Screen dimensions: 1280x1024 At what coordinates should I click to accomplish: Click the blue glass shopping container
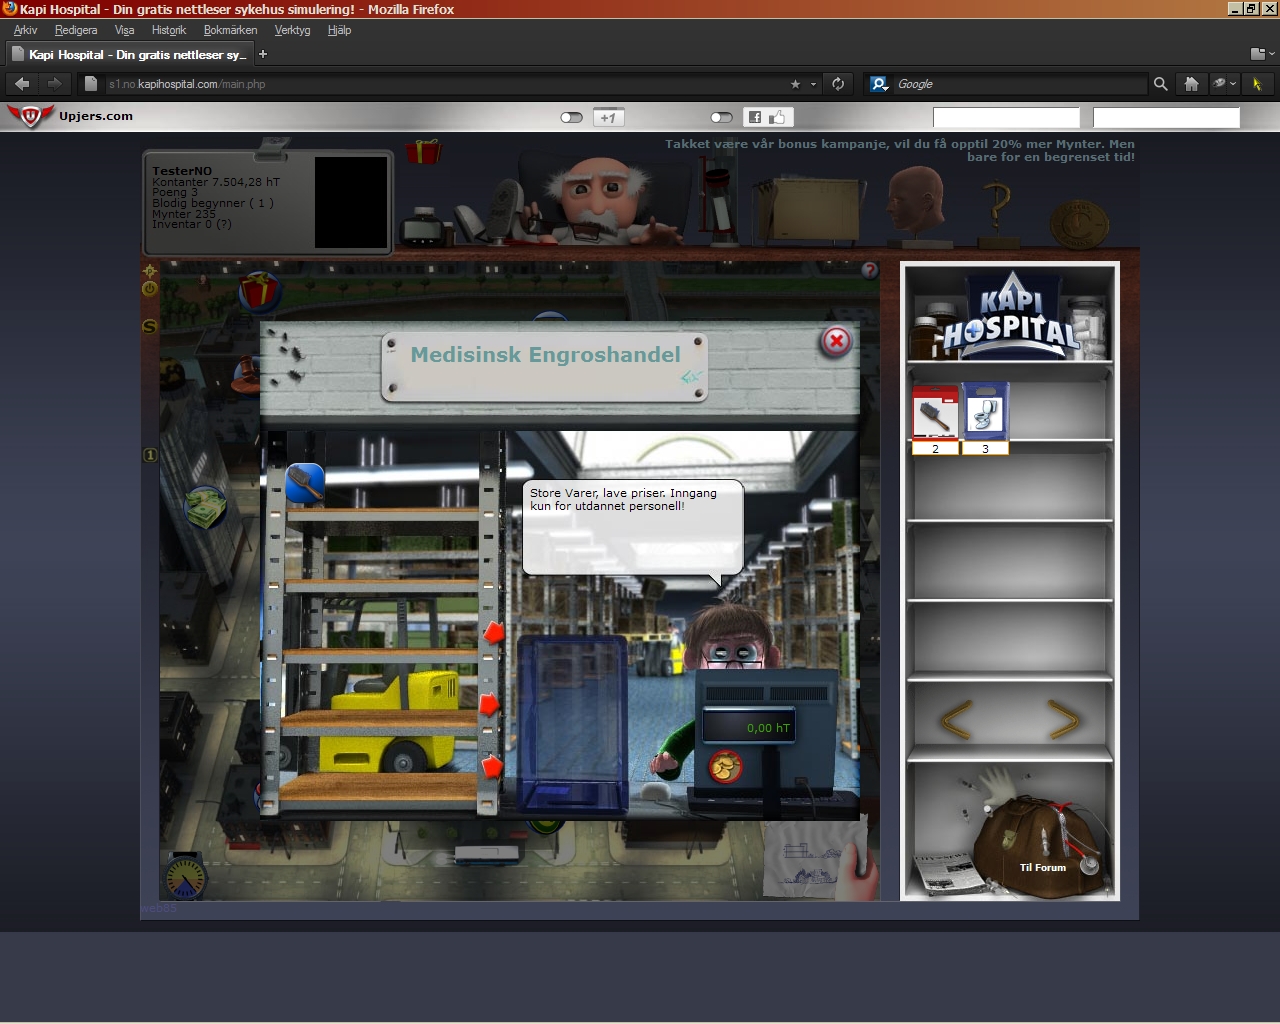coord(573,724)
